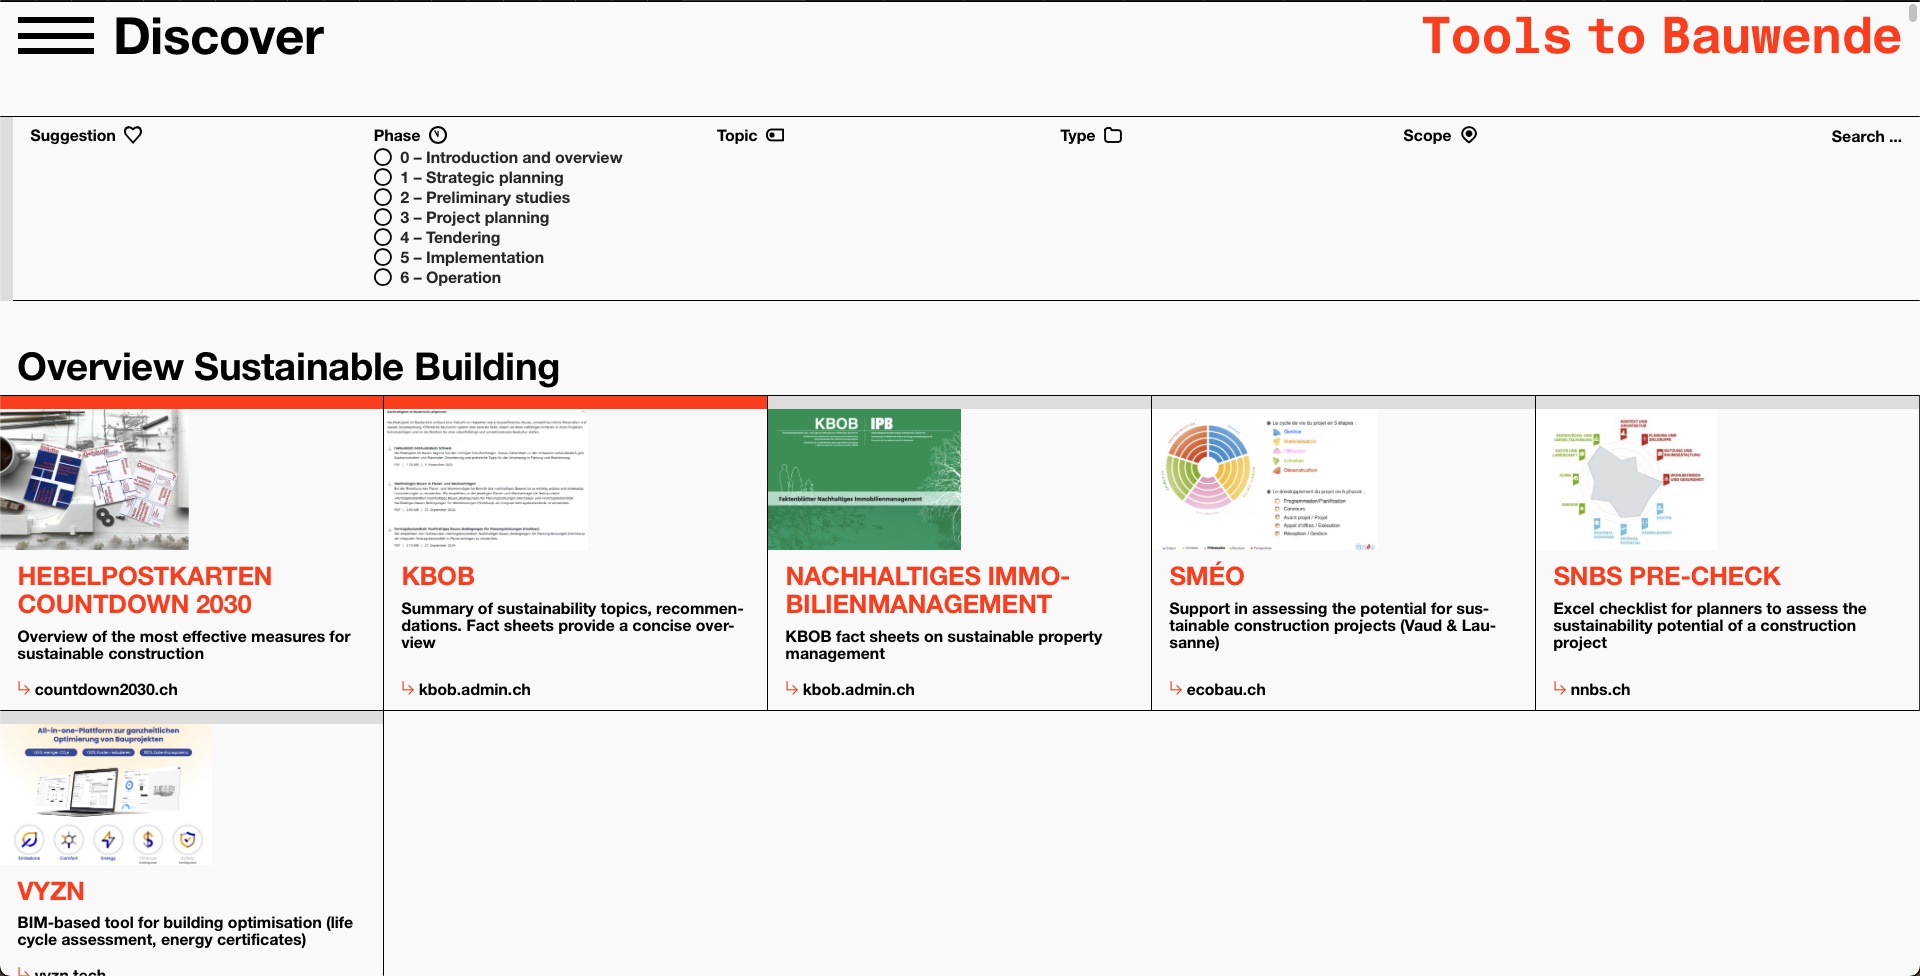Screen dimensions: 1920x976
Task: Select phase 3 – Project planning
Action: coord(384,217)
